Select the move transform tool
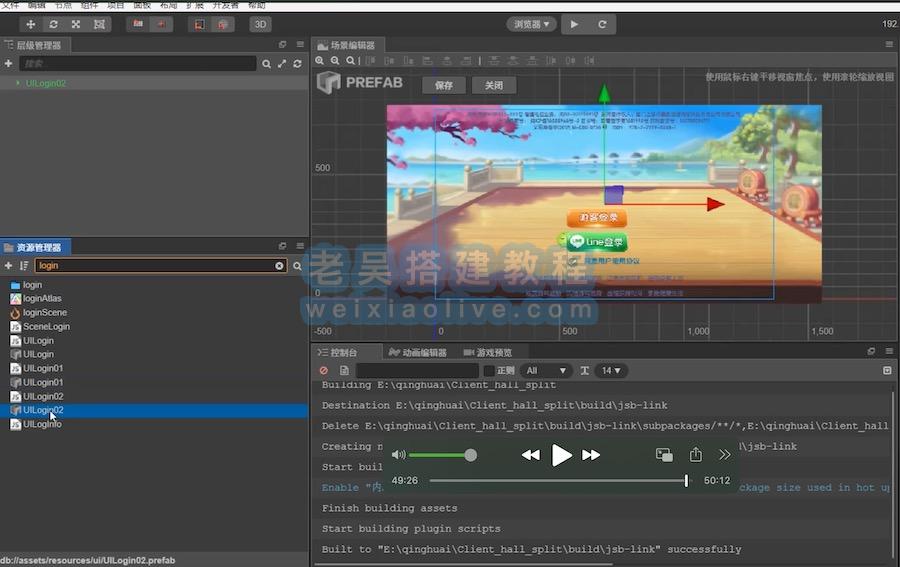The width and height of the screenshot is (900, 567). (x=30, y=24)
